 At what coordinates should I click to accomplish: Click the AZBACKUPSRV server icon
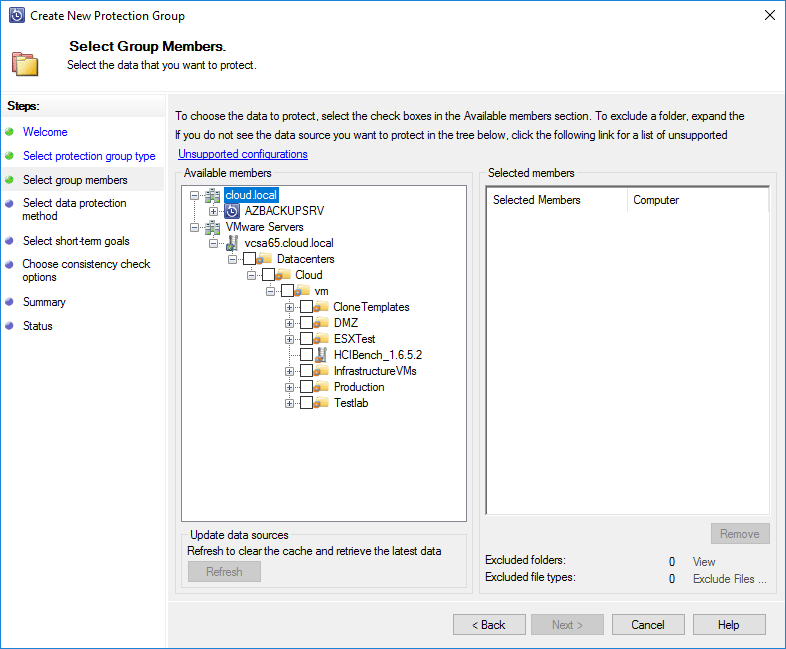point(232,211)
